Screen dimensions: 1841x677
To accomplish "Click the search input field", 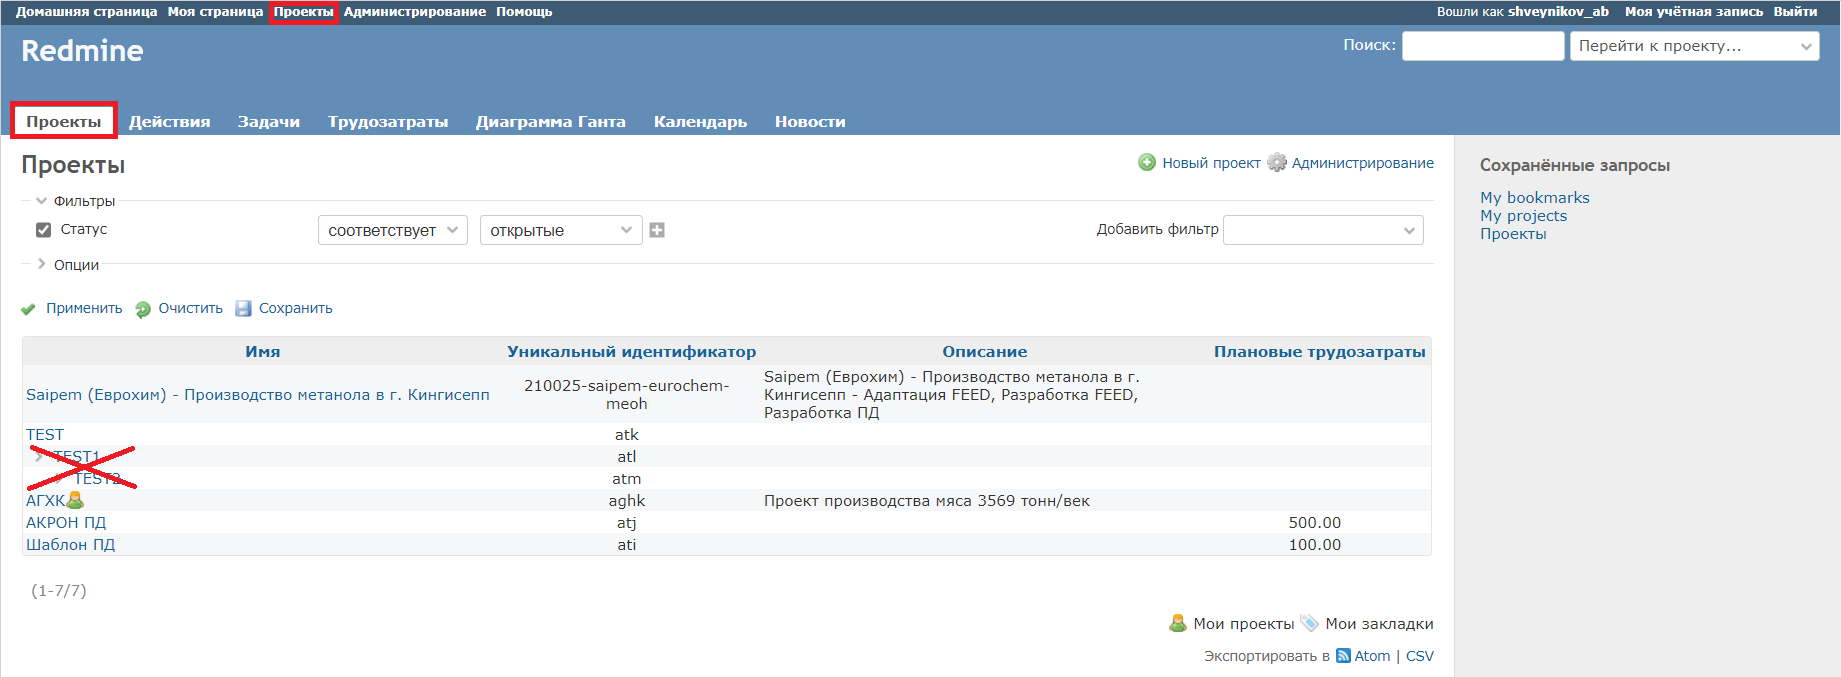I will [x=1483, y=46].
